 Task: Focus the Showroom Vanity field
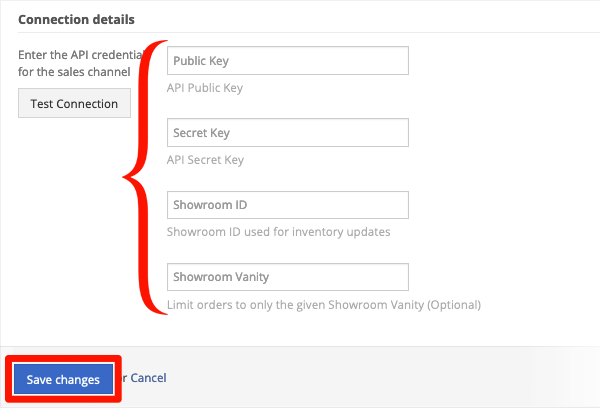[x=288, y=277]
